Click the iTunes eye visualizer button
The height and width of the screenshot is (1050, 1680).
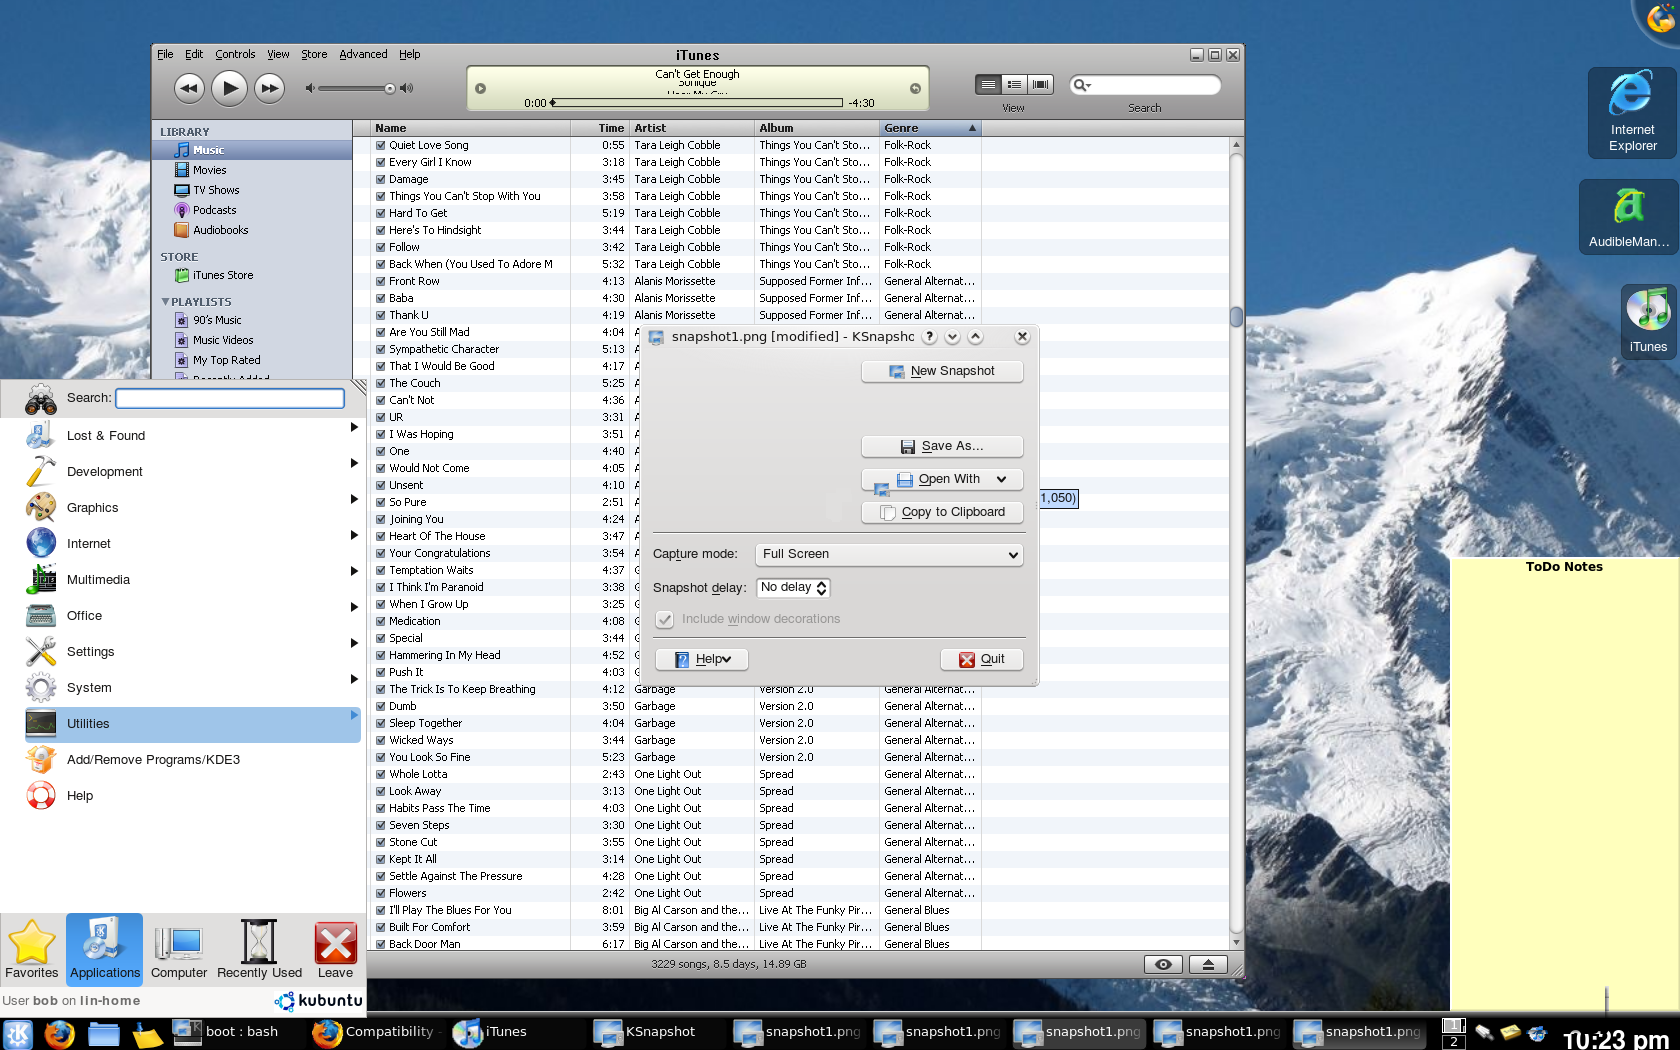(x=1163, y=964)
